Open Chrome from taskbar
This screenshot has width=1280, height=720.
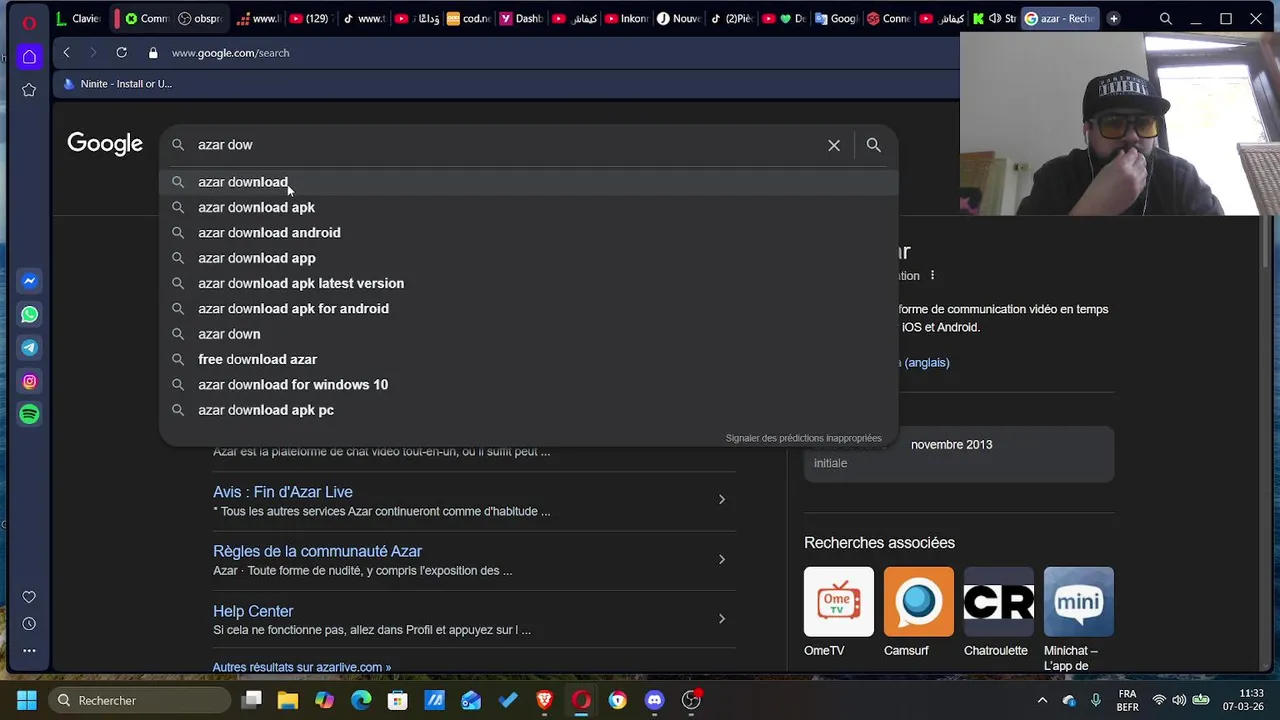[618, 700]
